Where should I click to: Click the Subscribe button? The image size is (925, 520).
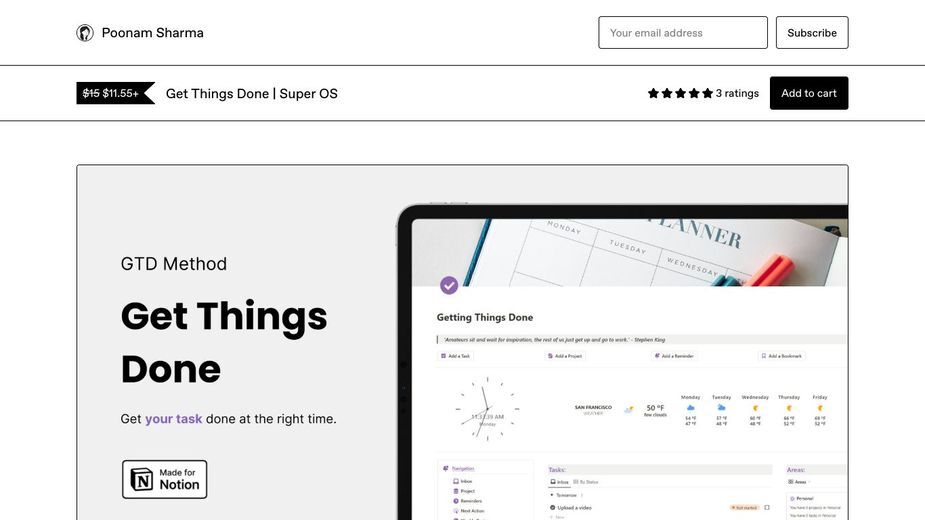pyautogui.click(x=812, y=32)
